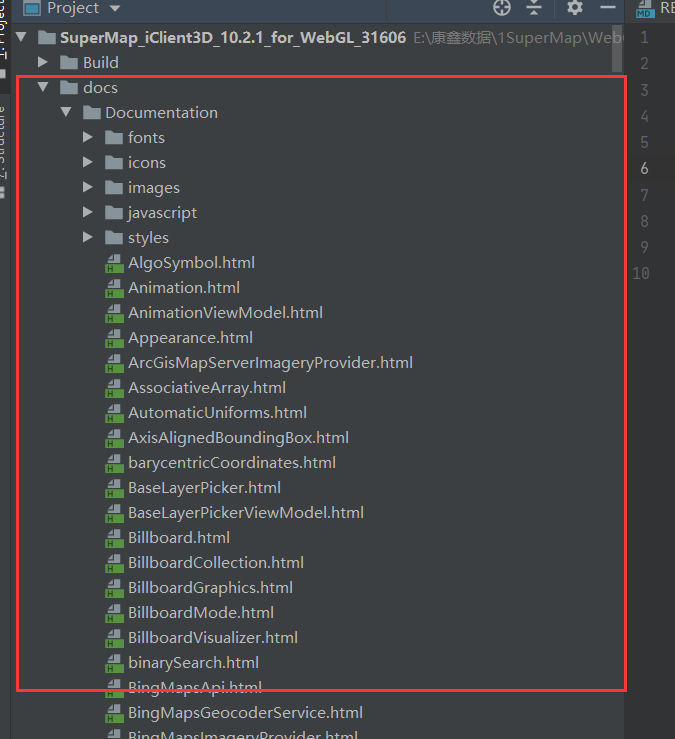This screenshot has width=675, height=739.
Task: Collapse the SuperMap_iClient3D root folder arrow
Action: [x=21, y=37]
